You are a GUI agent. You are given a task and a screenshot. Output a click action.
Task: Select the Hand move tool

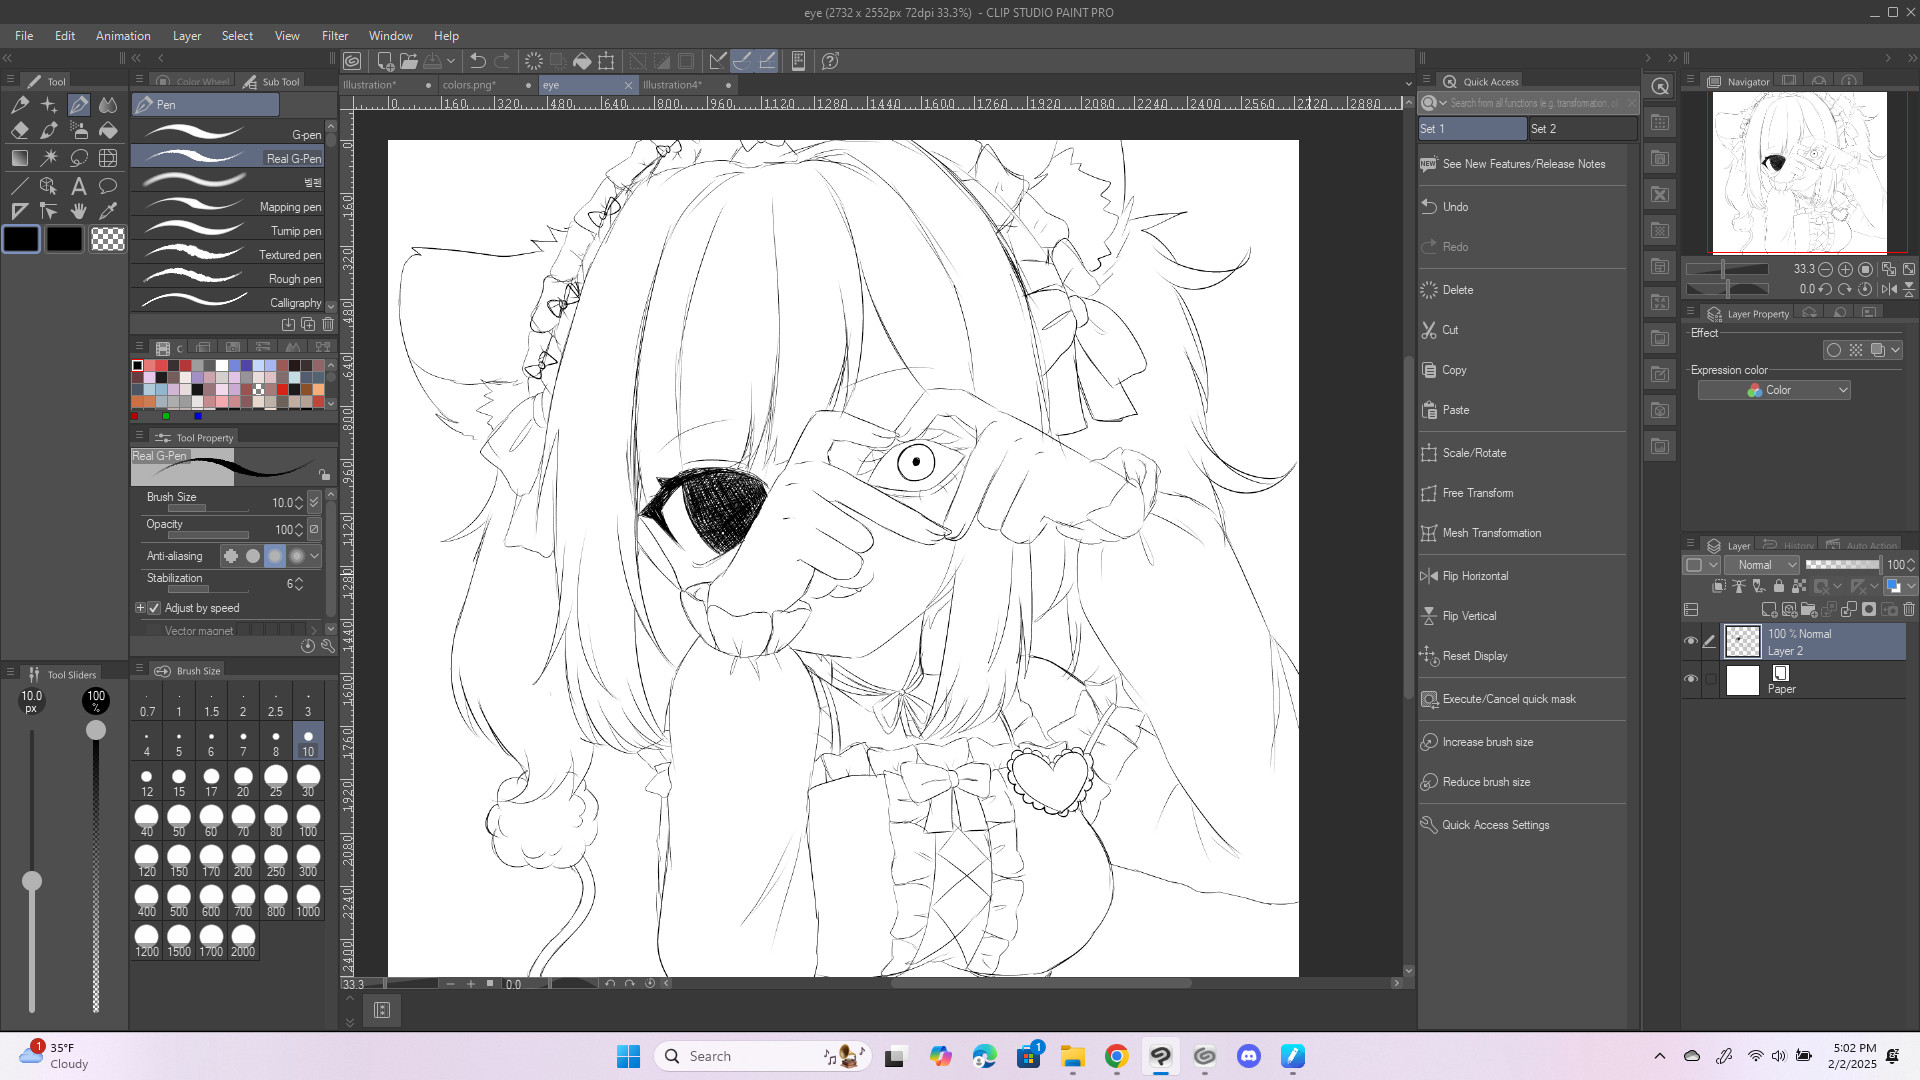78,210
